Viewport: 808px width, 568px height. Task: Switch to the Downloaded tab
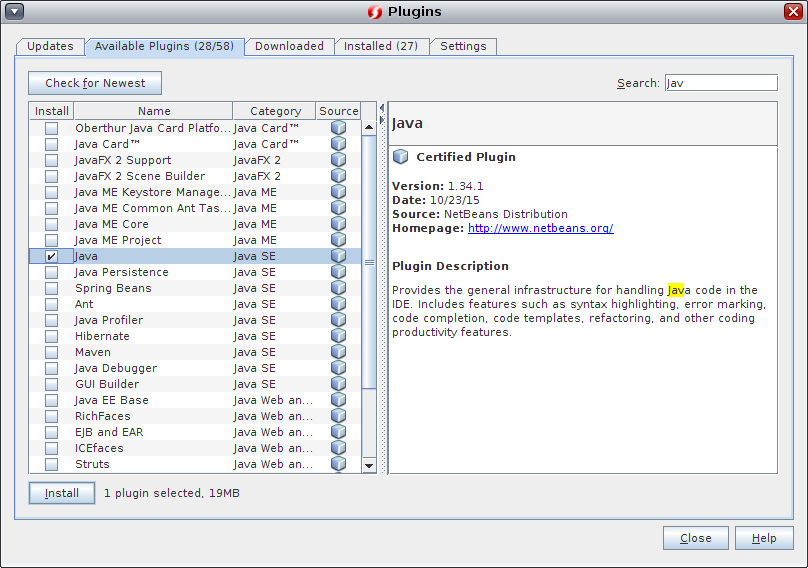[x=289, y=46]
